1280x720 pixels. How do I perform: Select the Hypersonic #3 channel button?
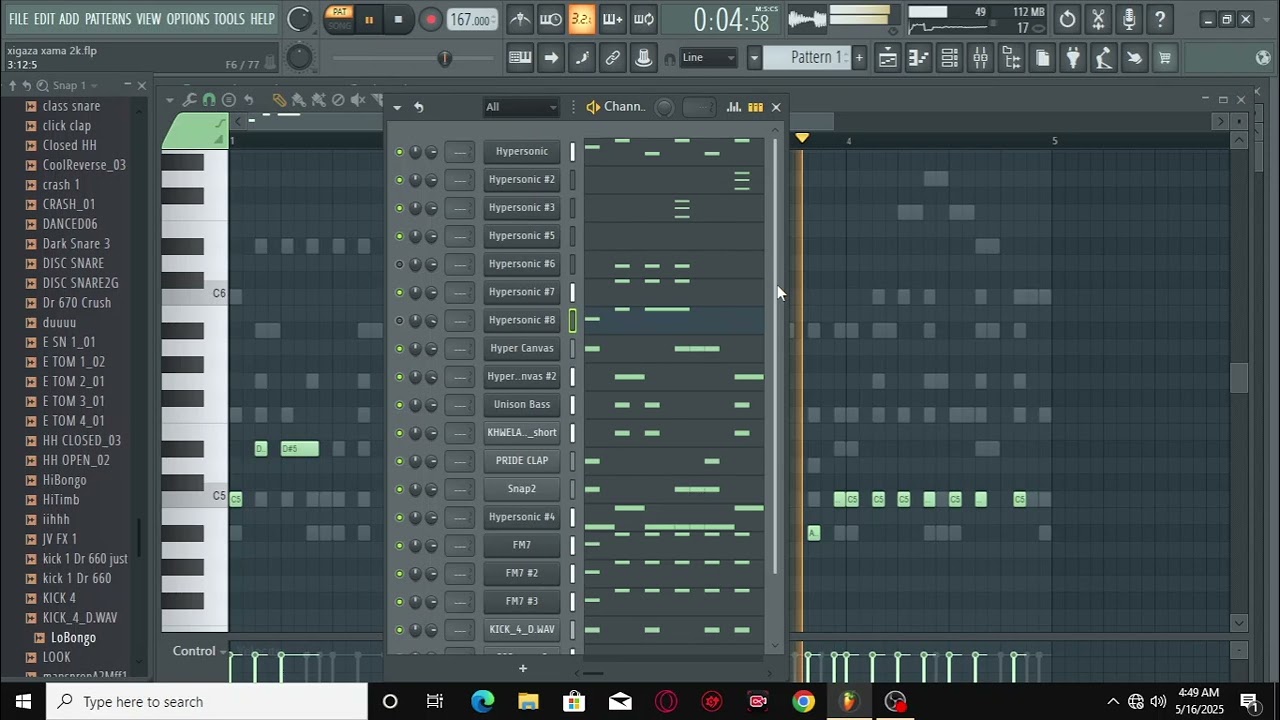522,208
